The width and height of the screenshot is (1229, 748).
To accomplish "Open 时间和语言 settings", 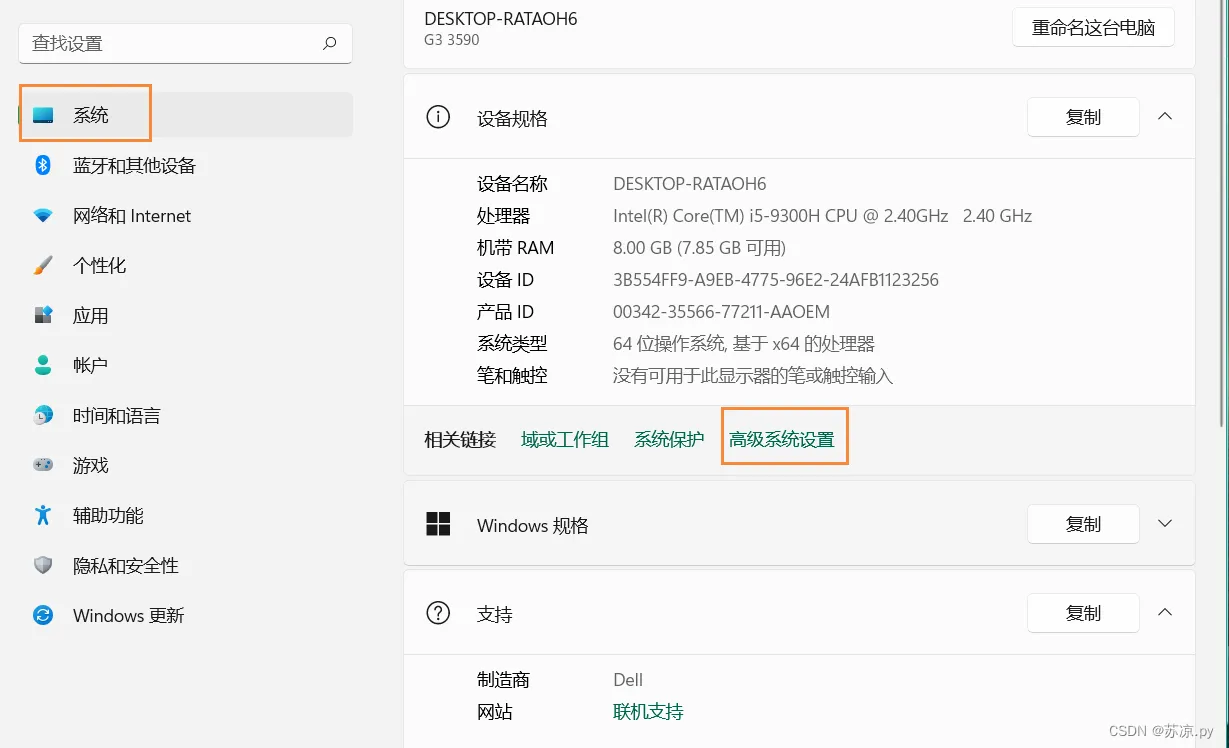I will [x=186, y=415].
